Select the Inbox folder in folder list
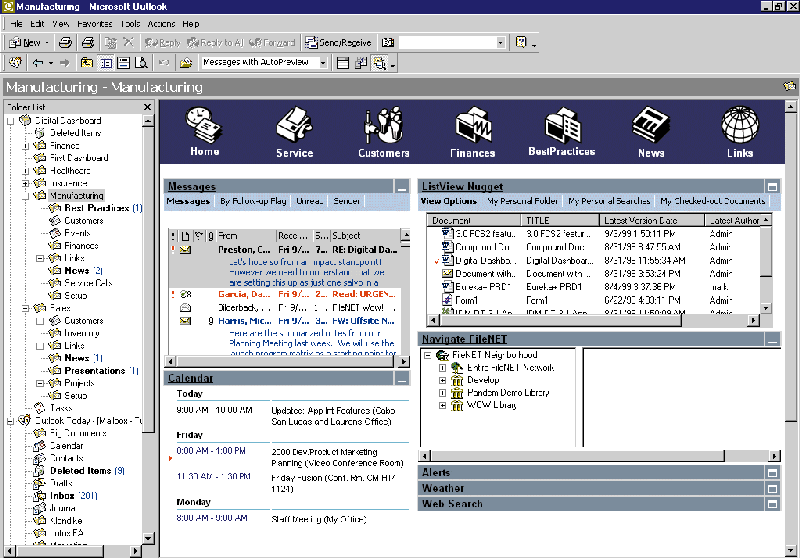Screen dimensions: 800x558 point(63,496)
